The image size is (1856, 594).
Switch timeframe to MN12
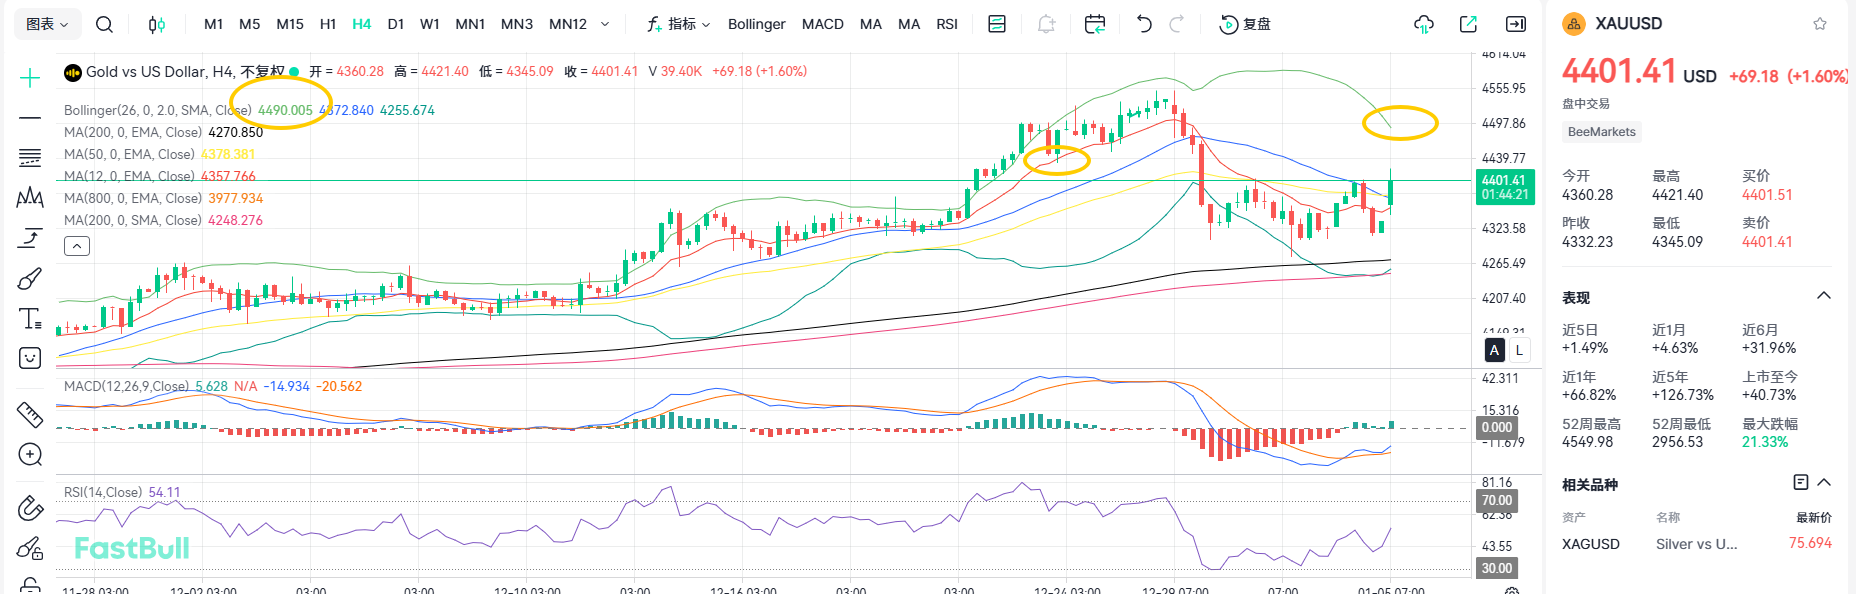[x=568, y=24]
